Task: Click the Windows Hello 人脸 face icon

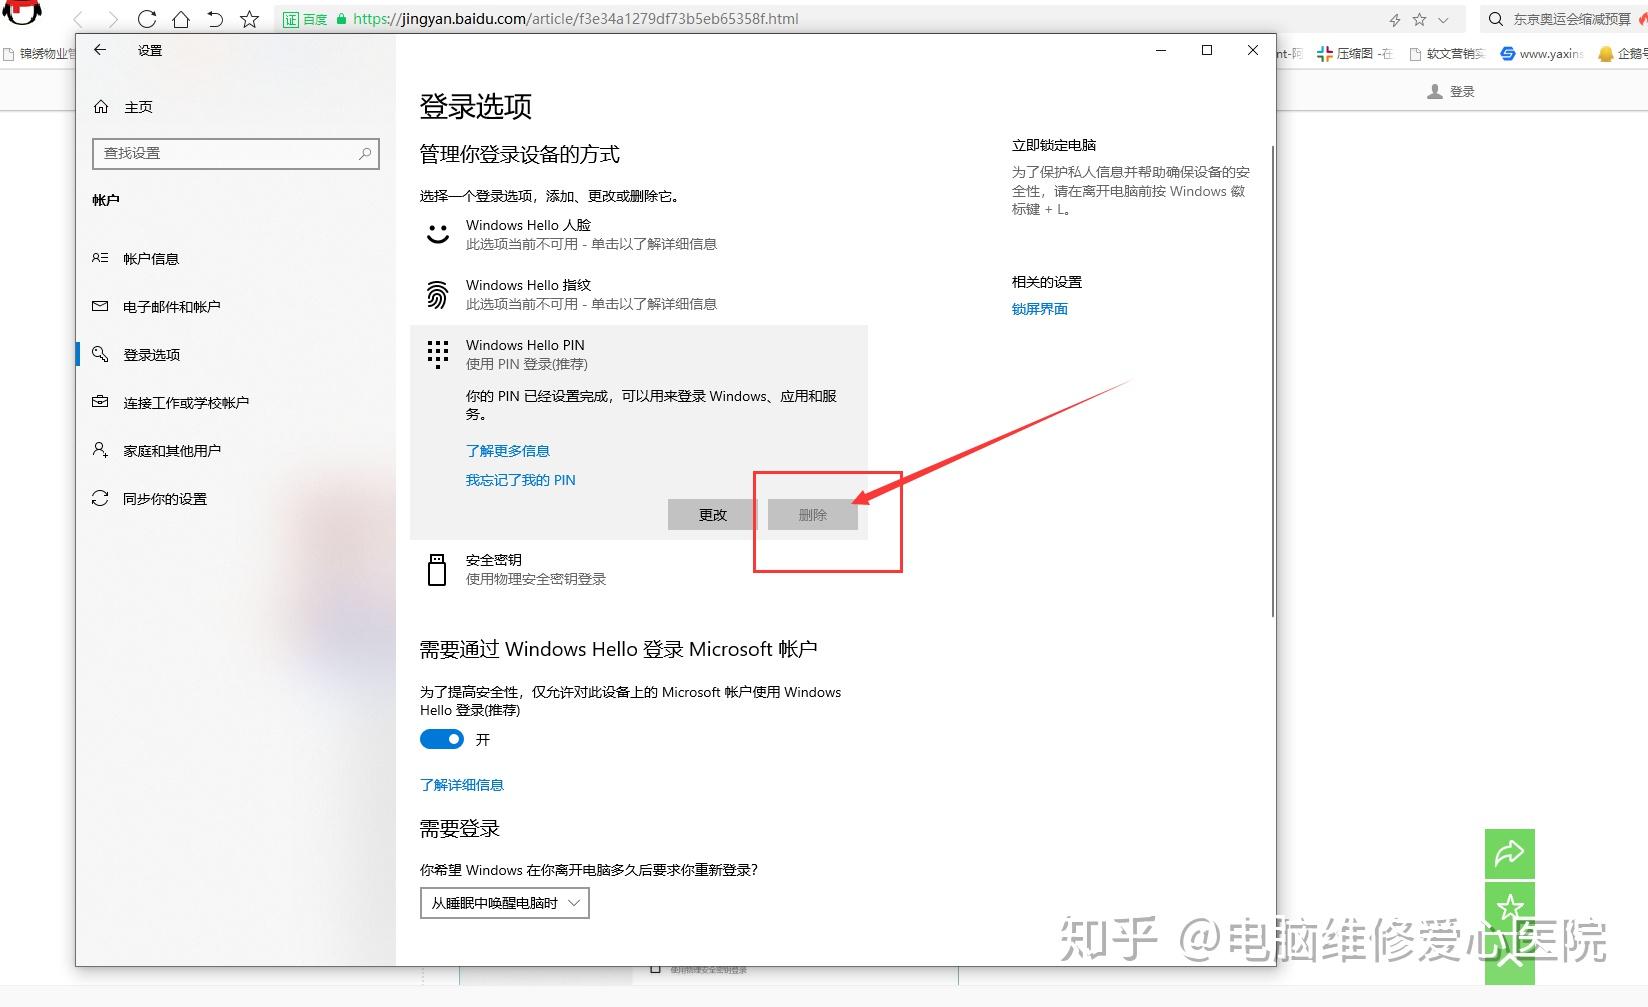Action: coord(437,233)
